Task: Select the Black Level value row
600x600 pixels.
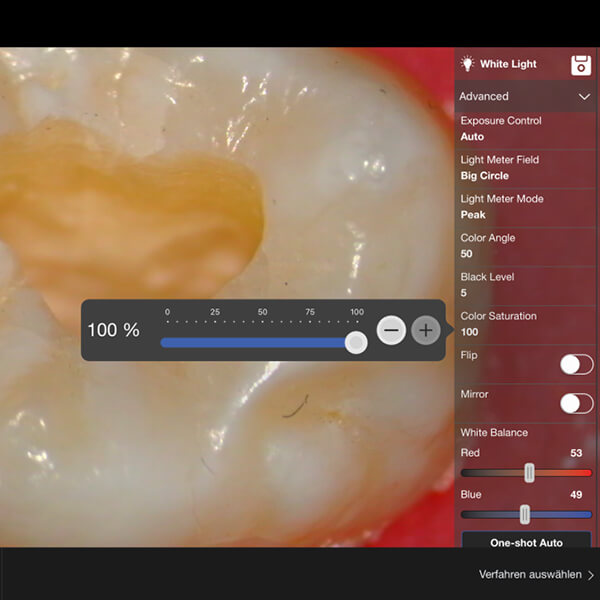Action: [525, 285]
